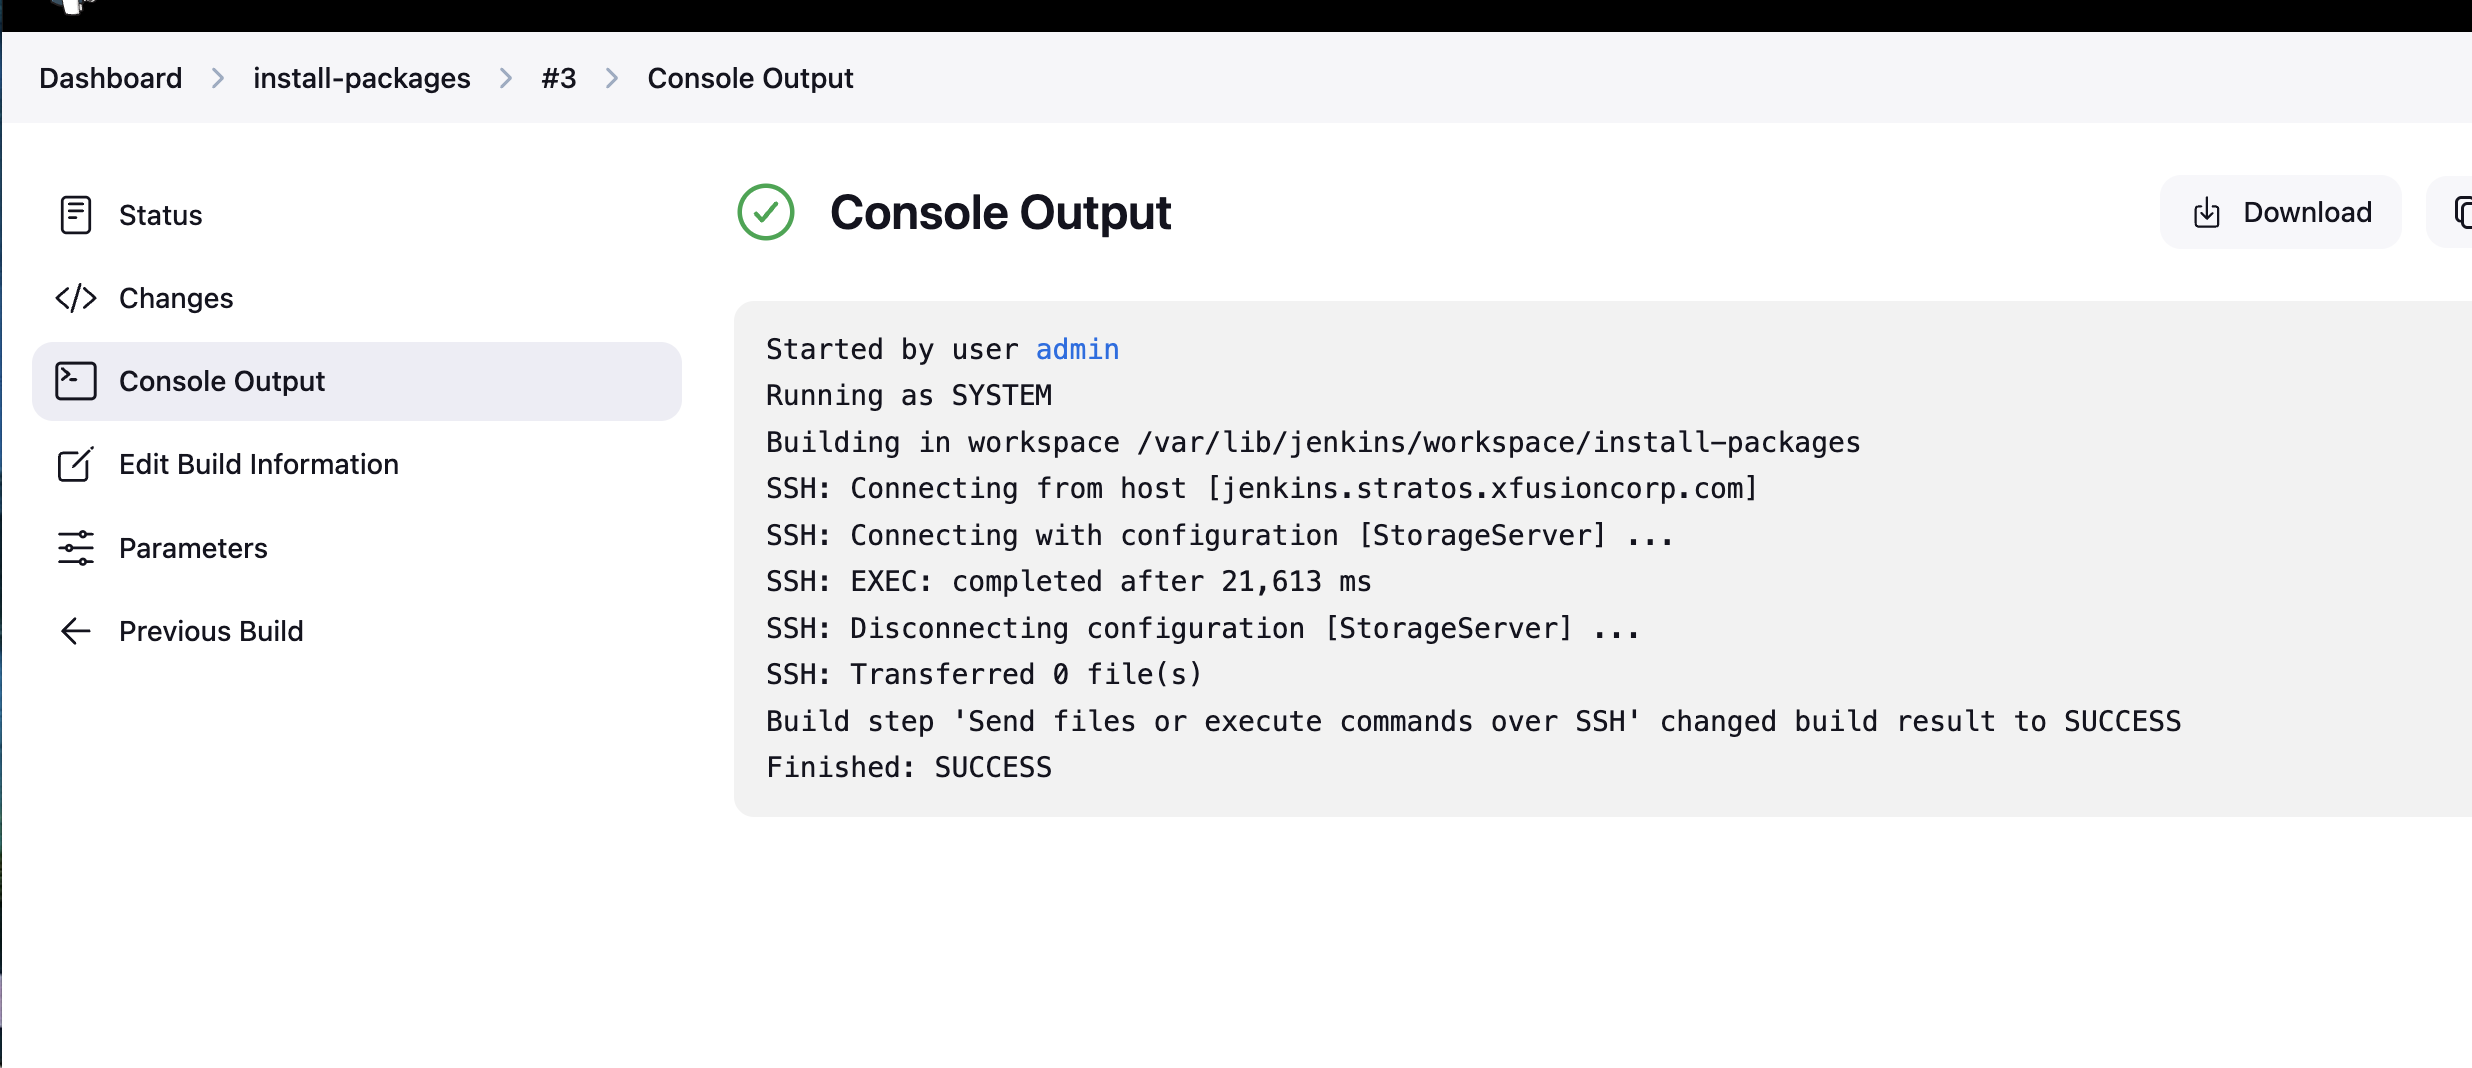2472x1068 pixels.
Task: Go to Dashboard in the breadcrumb
Action: (111, 78)
